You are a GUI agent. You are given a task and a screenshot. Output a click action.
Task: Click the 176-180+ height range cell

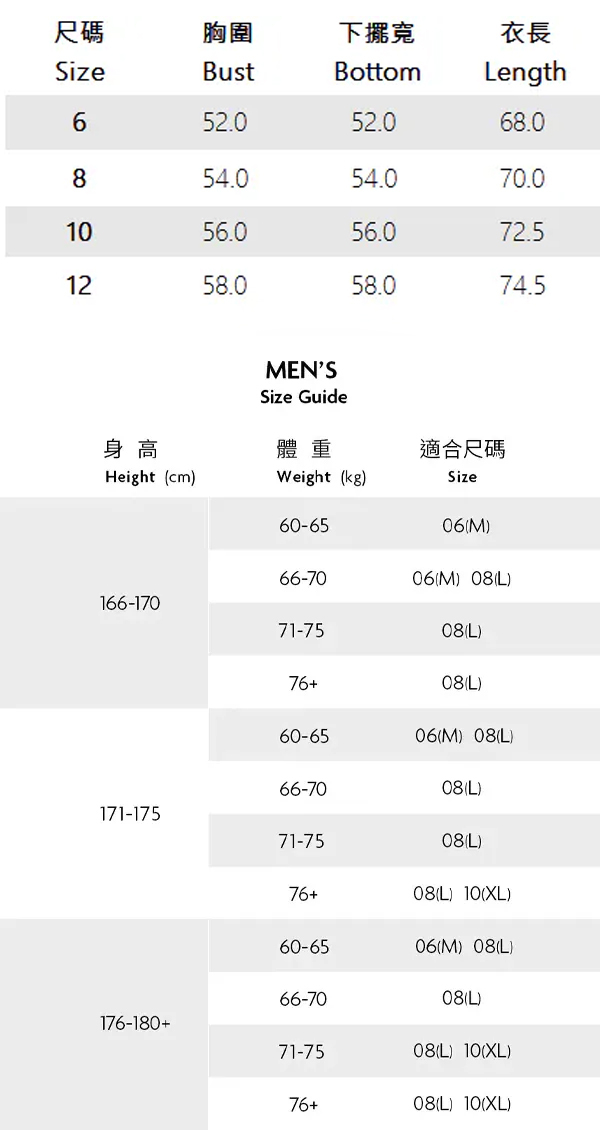tap(135, 1024)
